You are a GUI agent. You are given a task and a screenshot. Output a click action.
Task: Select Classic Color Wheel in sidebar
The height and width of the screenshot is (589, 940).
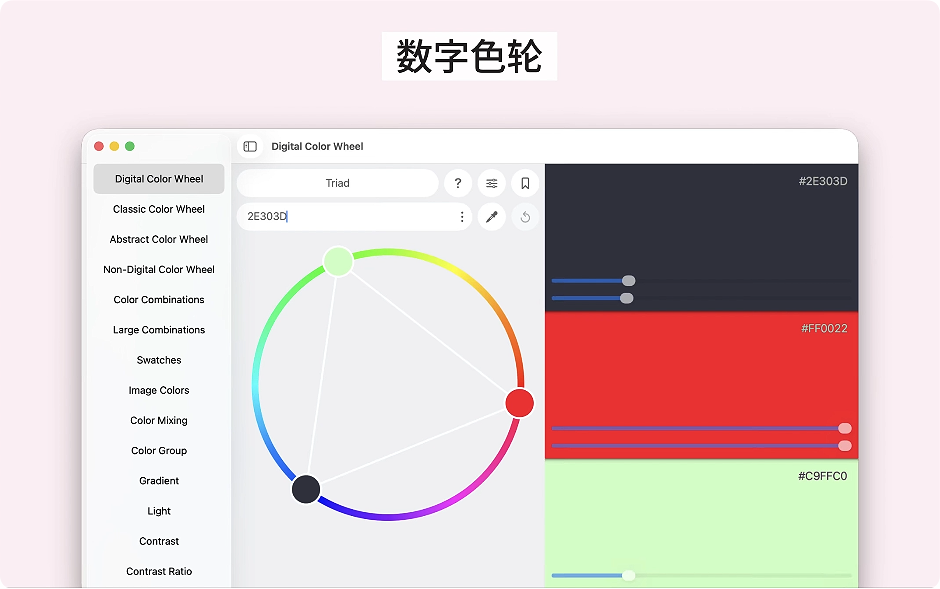[159, 209]
